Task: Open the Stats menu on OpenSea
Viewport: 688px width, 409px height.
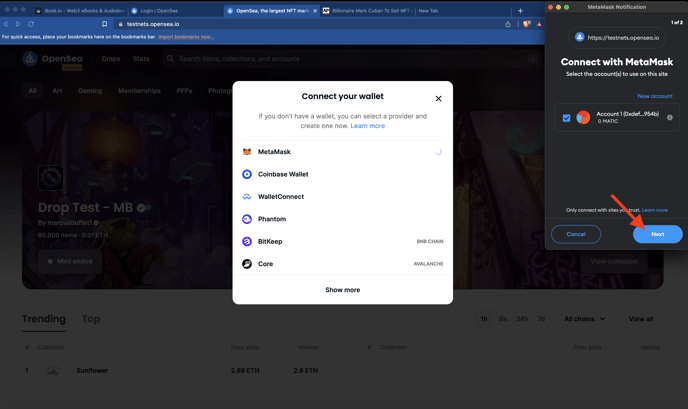Action: [141, 58]
